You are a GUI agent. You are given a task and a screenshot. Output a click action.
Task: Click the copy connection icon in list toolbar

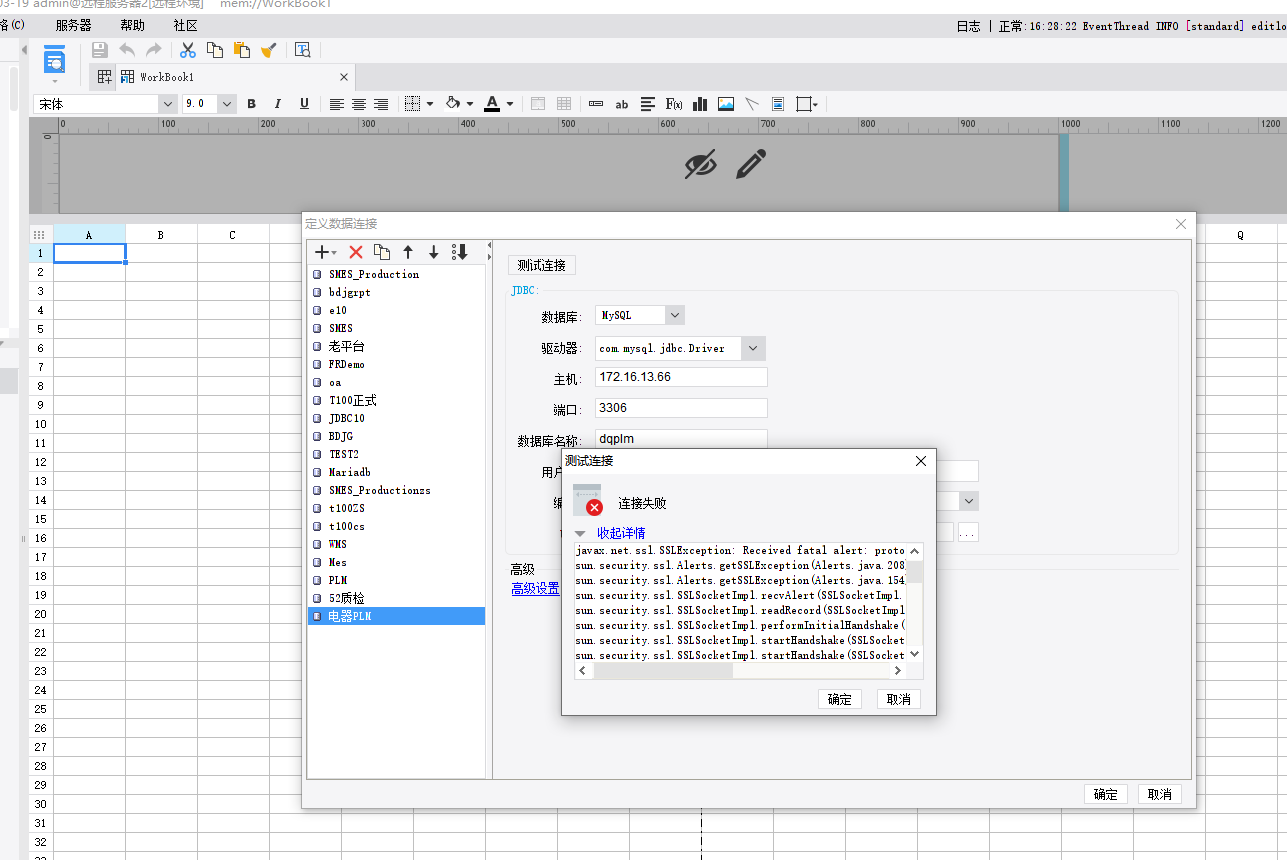381,253
